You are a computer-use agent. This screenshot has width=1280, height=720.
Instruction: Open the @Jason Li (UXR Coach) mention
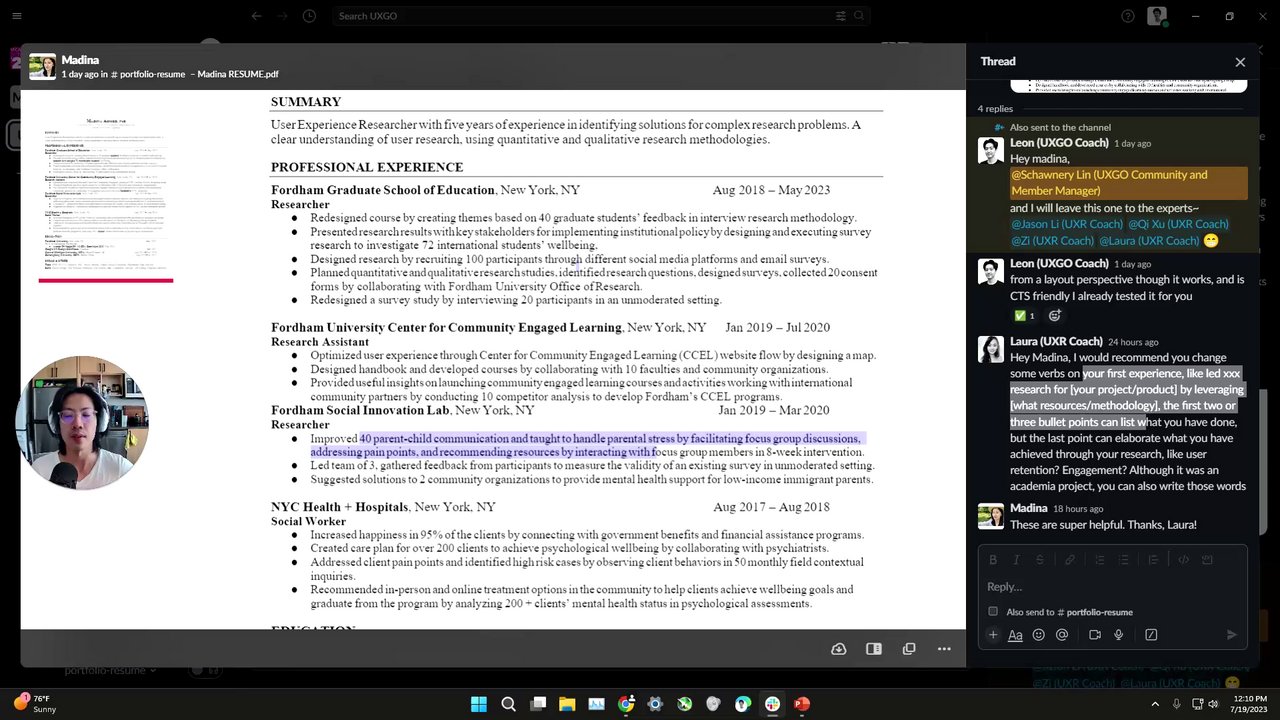coord(1067,224)
